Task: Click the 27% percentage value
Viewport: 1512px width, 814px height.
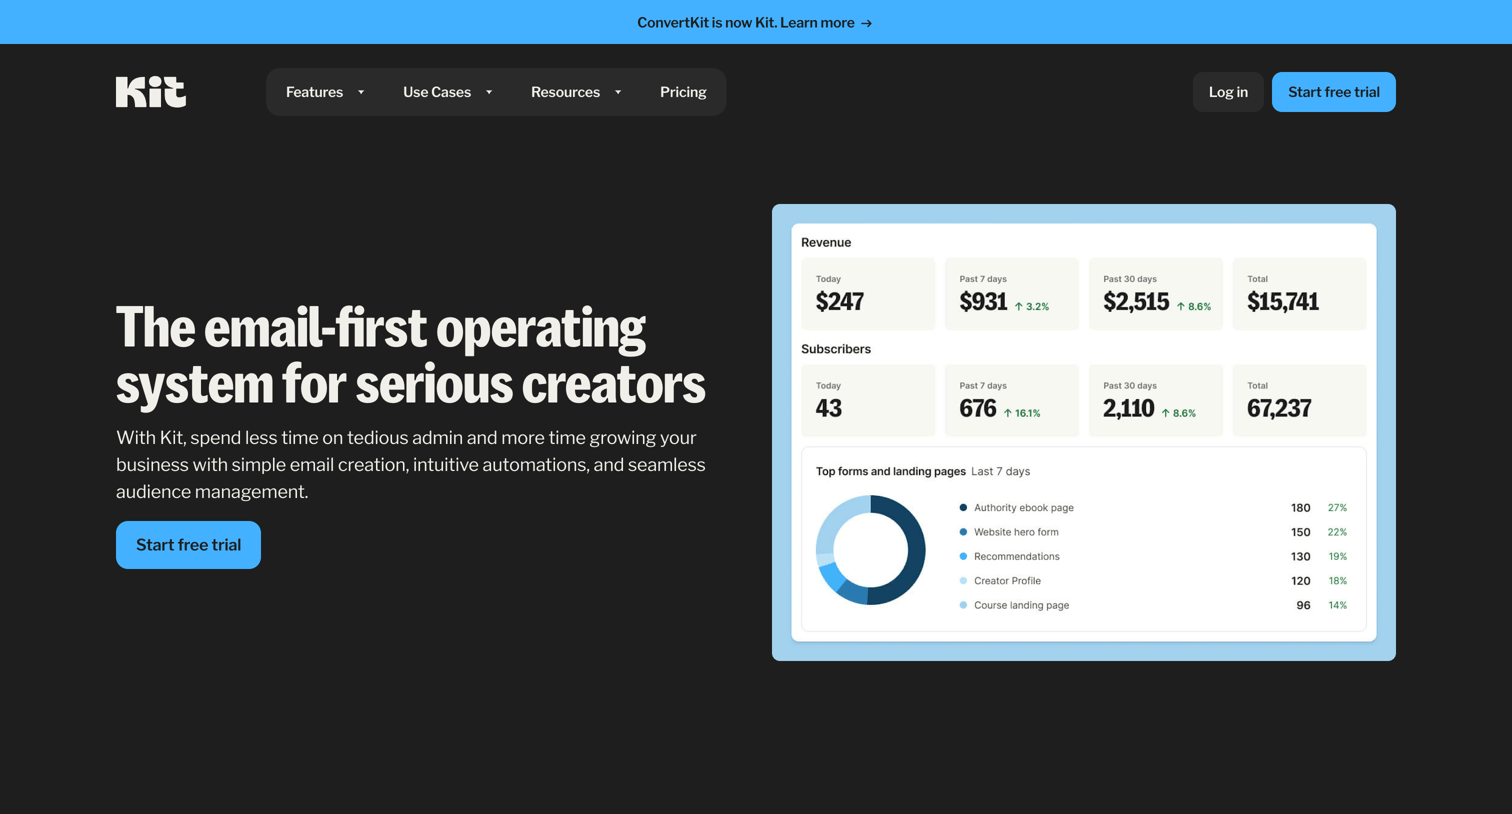Action: pos(1337,508)
